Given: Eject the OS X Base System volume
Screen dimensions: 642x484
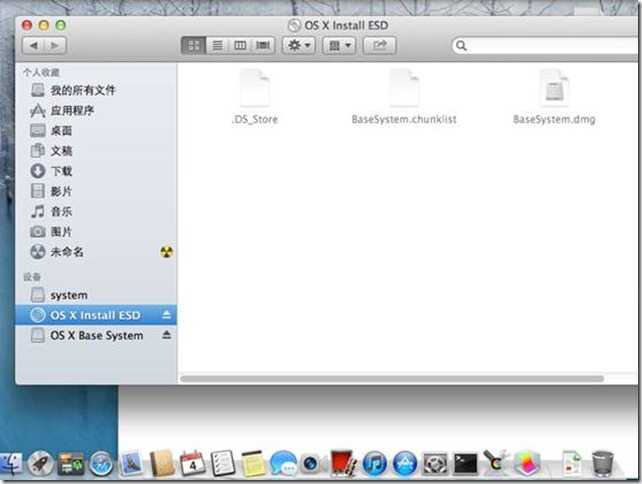Looking at the screenshot, I should coord(166,335).
